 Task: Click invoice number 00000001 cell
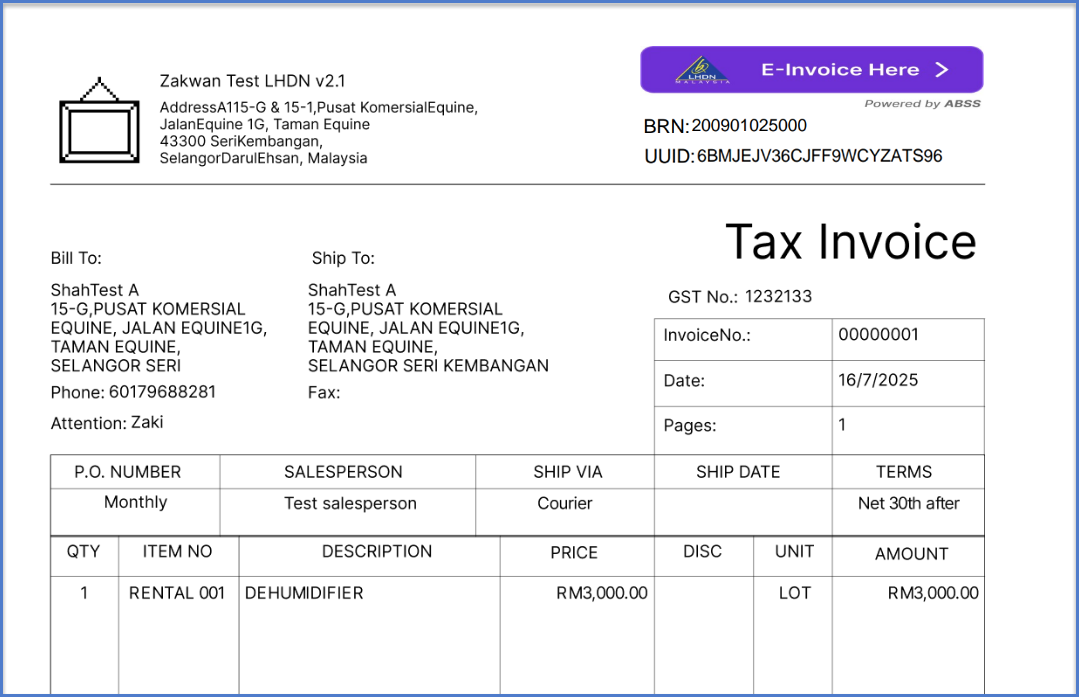point(878,335)
